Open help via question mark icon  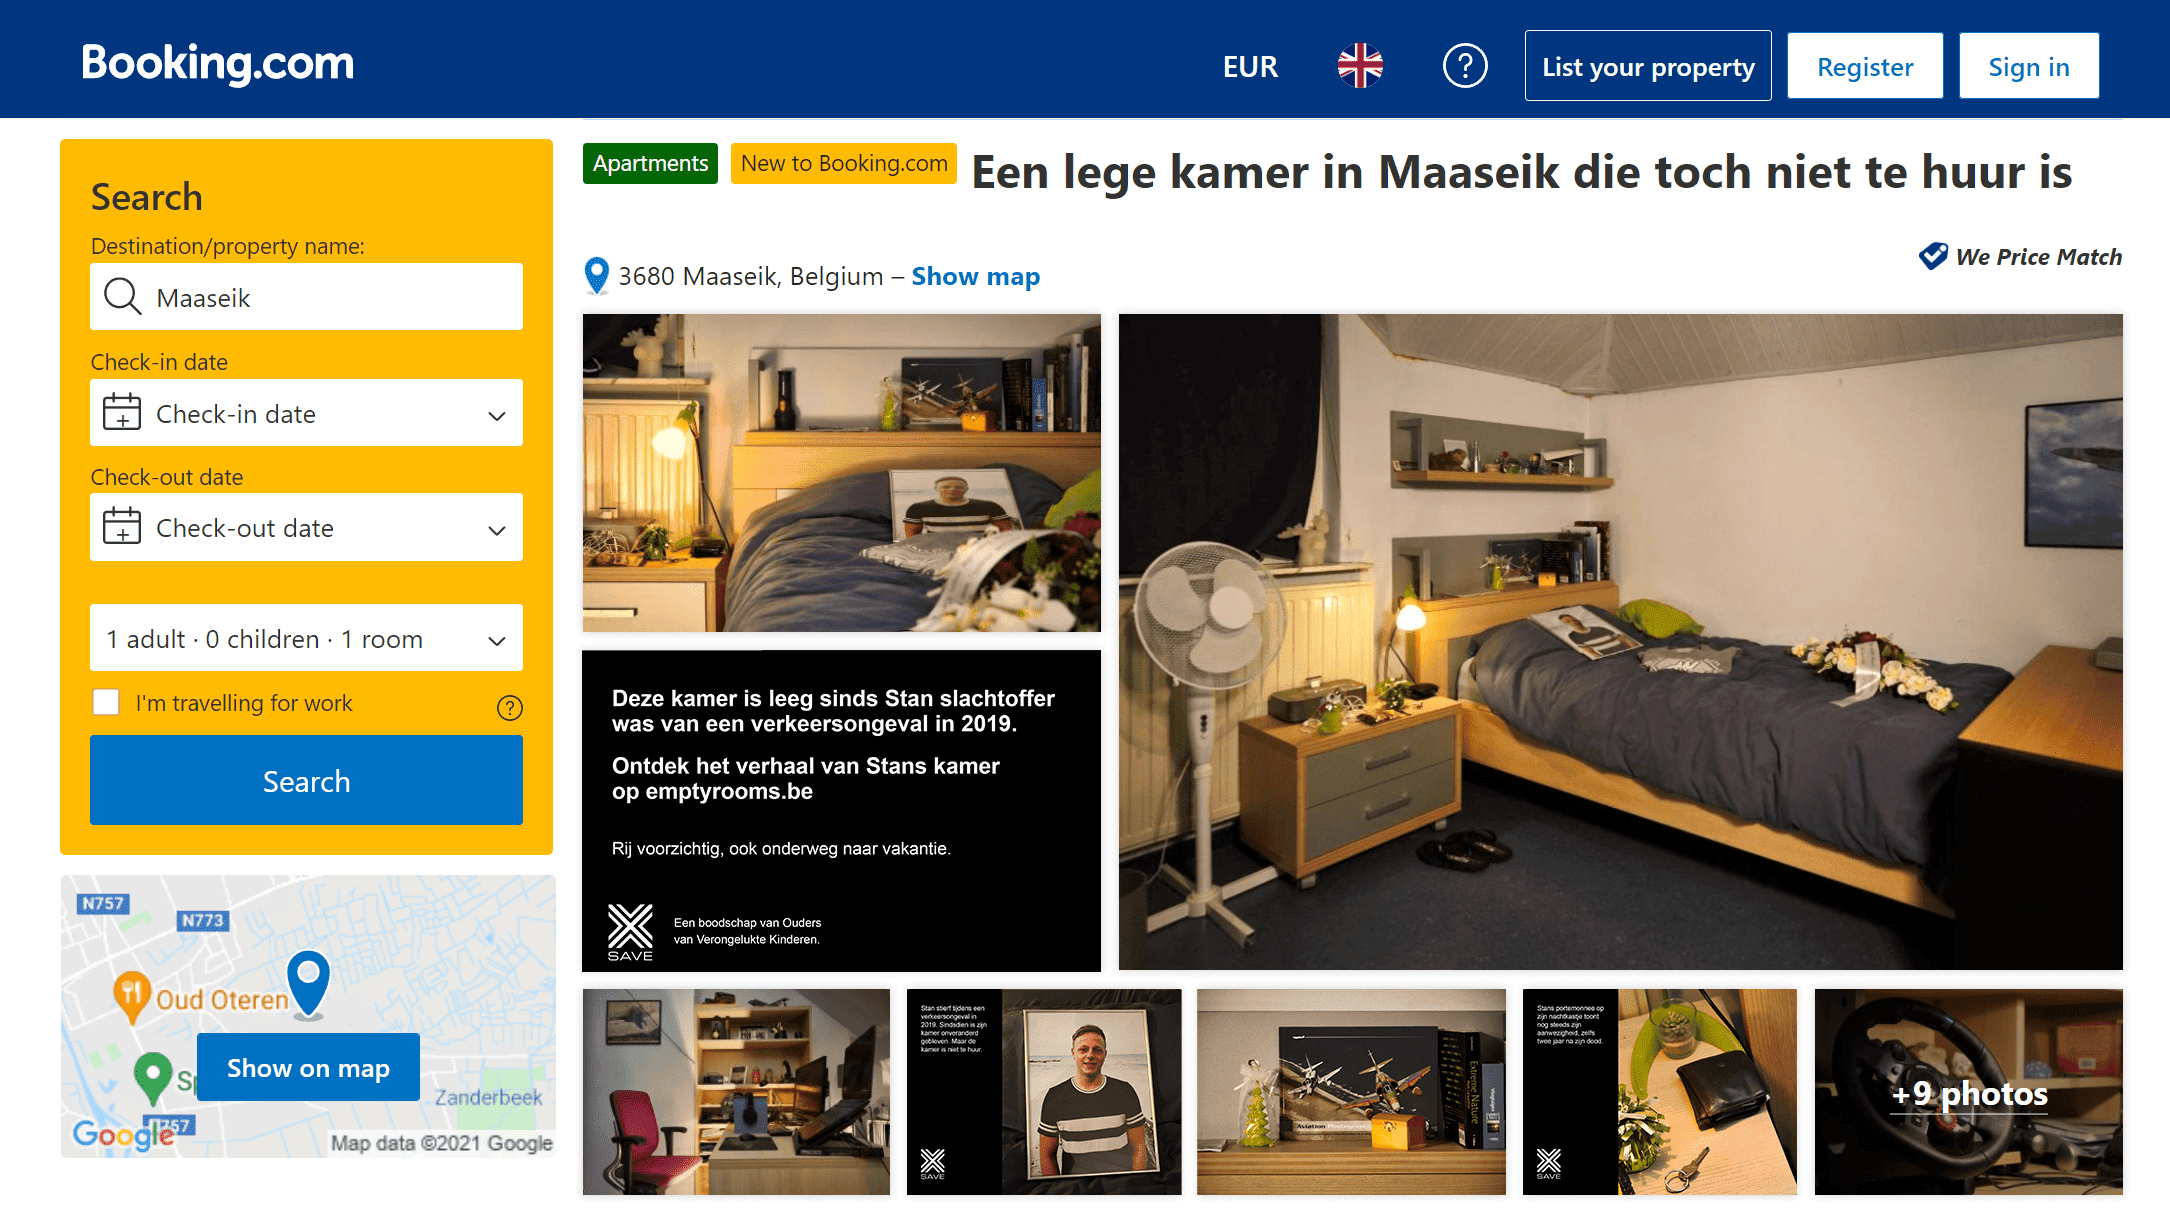pos(1465,66)
